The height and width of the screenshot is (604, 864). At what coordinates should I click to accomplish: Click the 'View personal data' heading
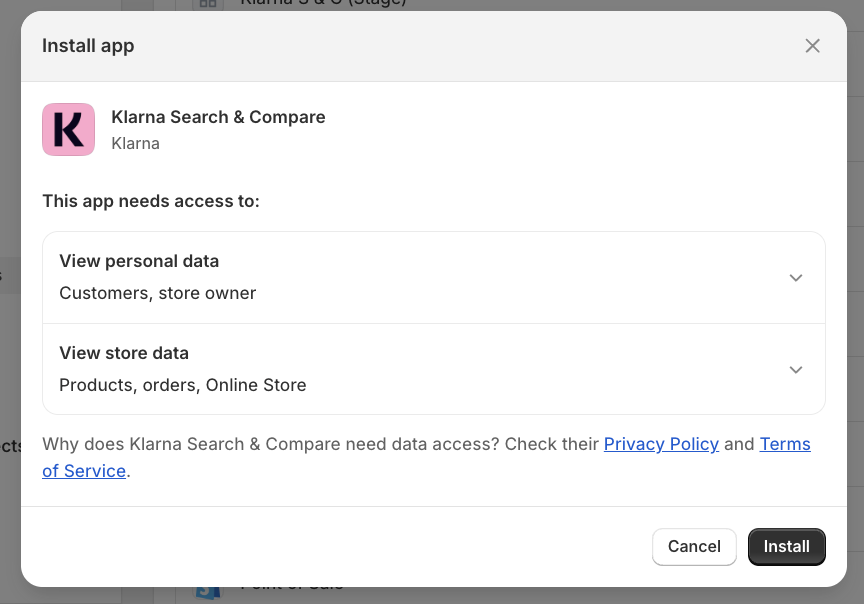(139, 261)
